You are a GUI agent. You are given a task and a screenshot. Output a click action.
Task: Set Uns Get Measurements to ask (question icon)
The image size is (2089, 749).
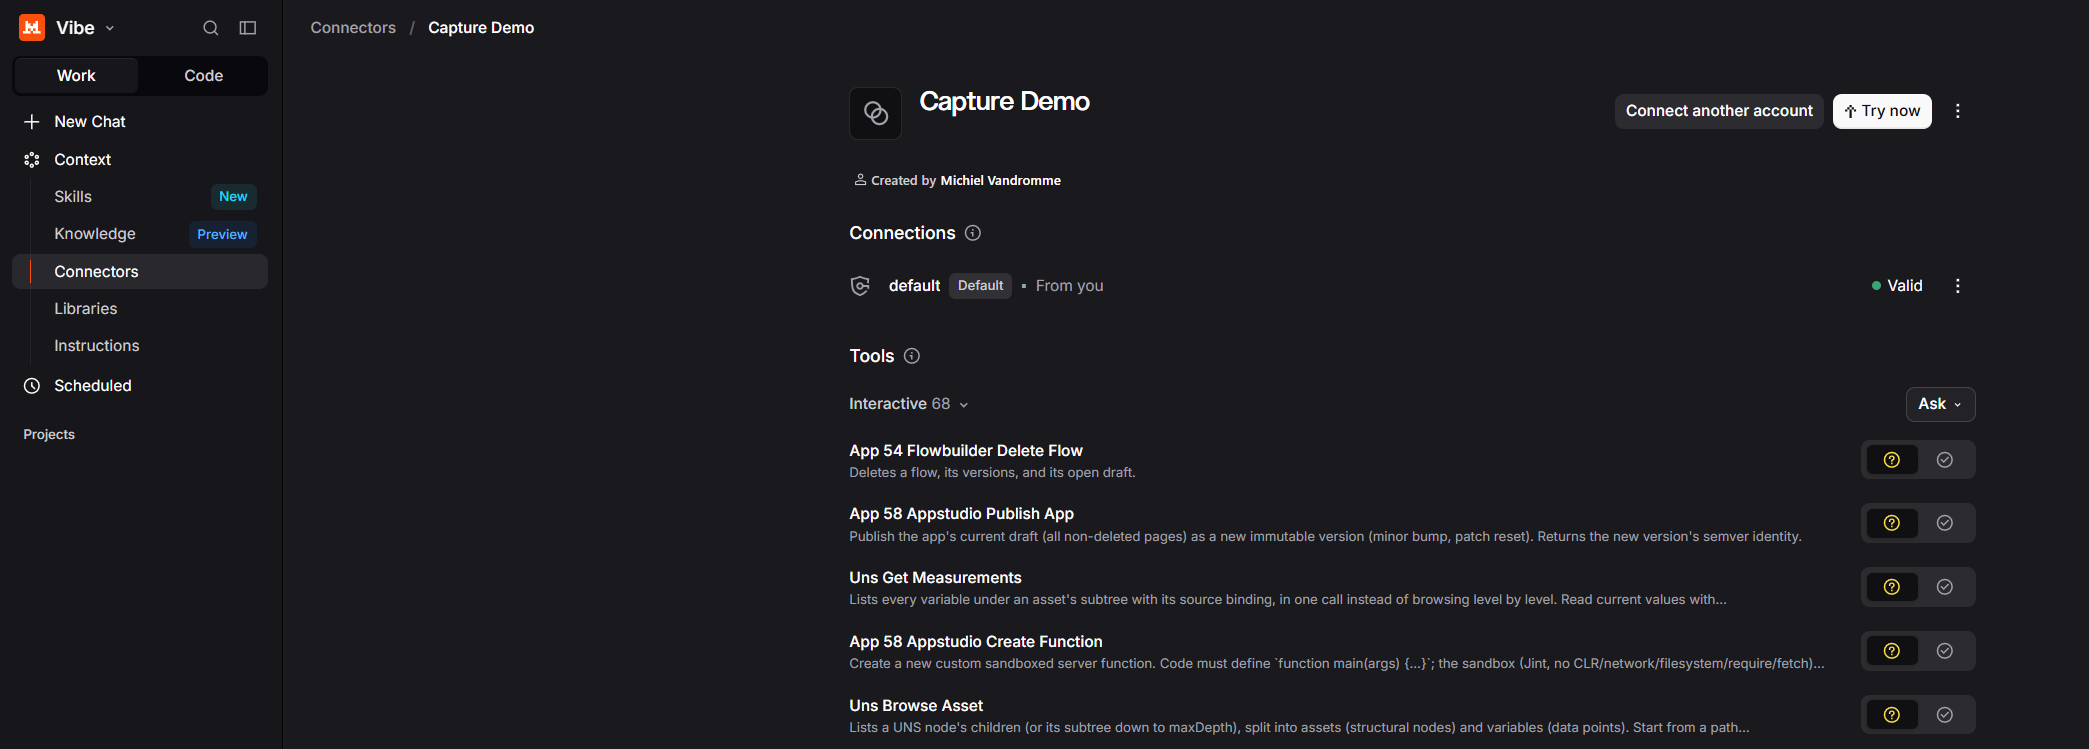click(x=1891, y=587)
